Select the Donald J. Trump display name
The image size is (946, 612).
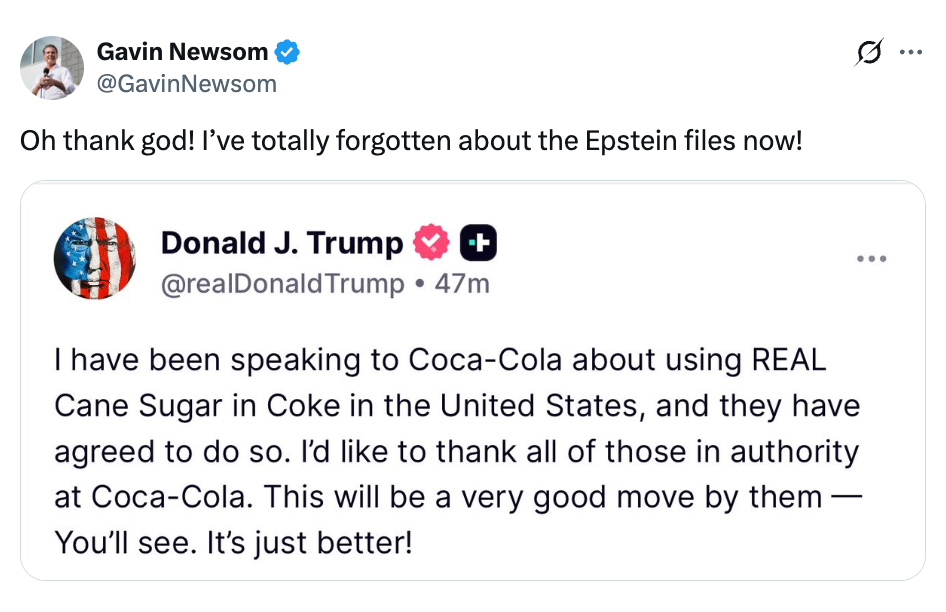(x=284, y=242)
